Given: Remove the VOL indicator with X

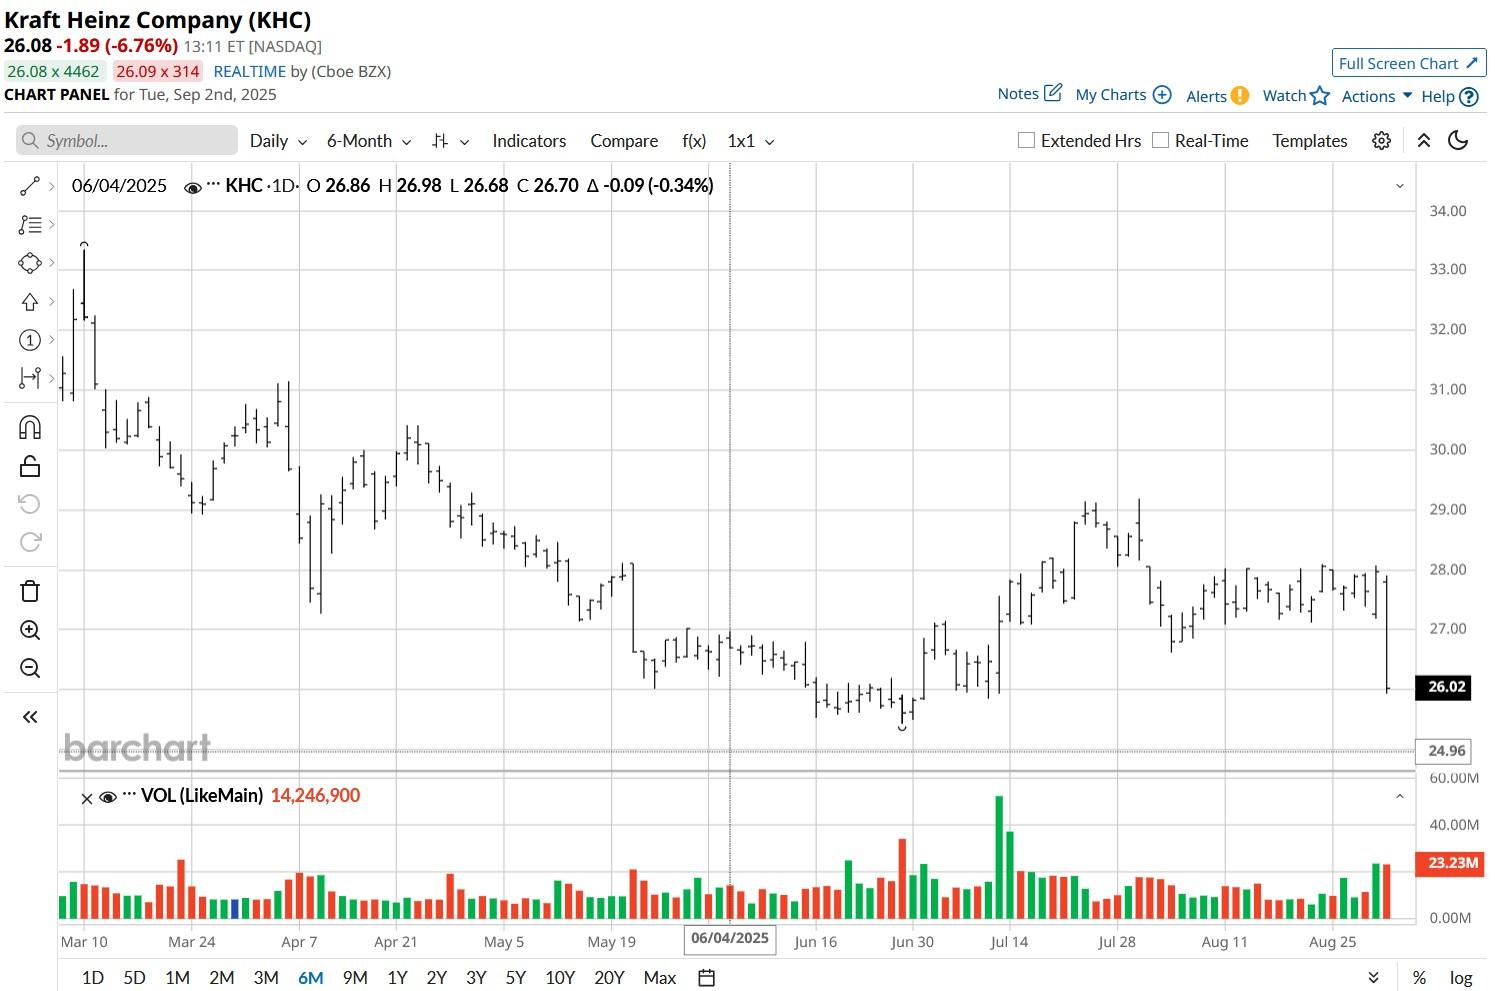Looking at the screenshot, I should point(87,798).
